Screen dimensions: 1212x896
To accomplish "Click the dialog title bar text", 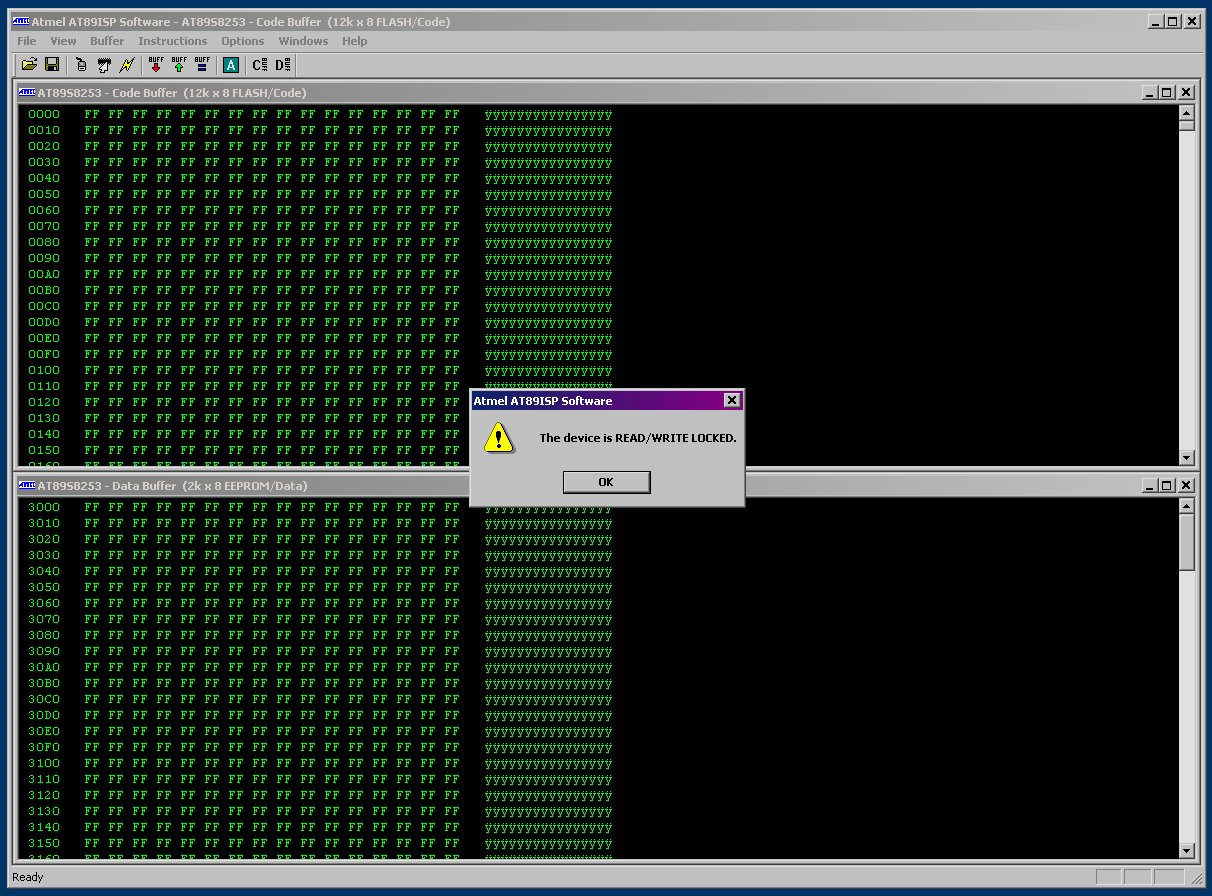I will [543, 400].
